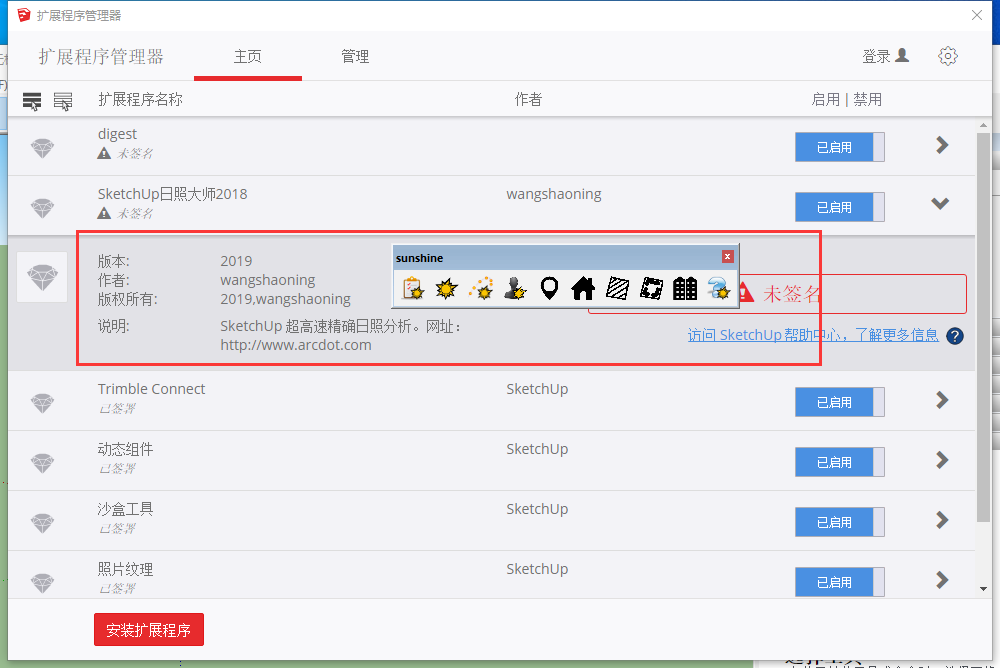Screen dimensions: 1000x668
Task: Open extension manager settings gear
Action: click(948, 56)
